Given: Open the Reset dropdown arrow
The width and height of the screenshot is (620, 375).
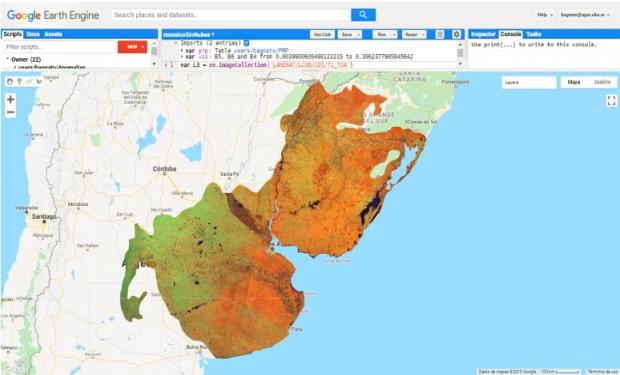Looking at the screenshot, I should tap(423, 34).
